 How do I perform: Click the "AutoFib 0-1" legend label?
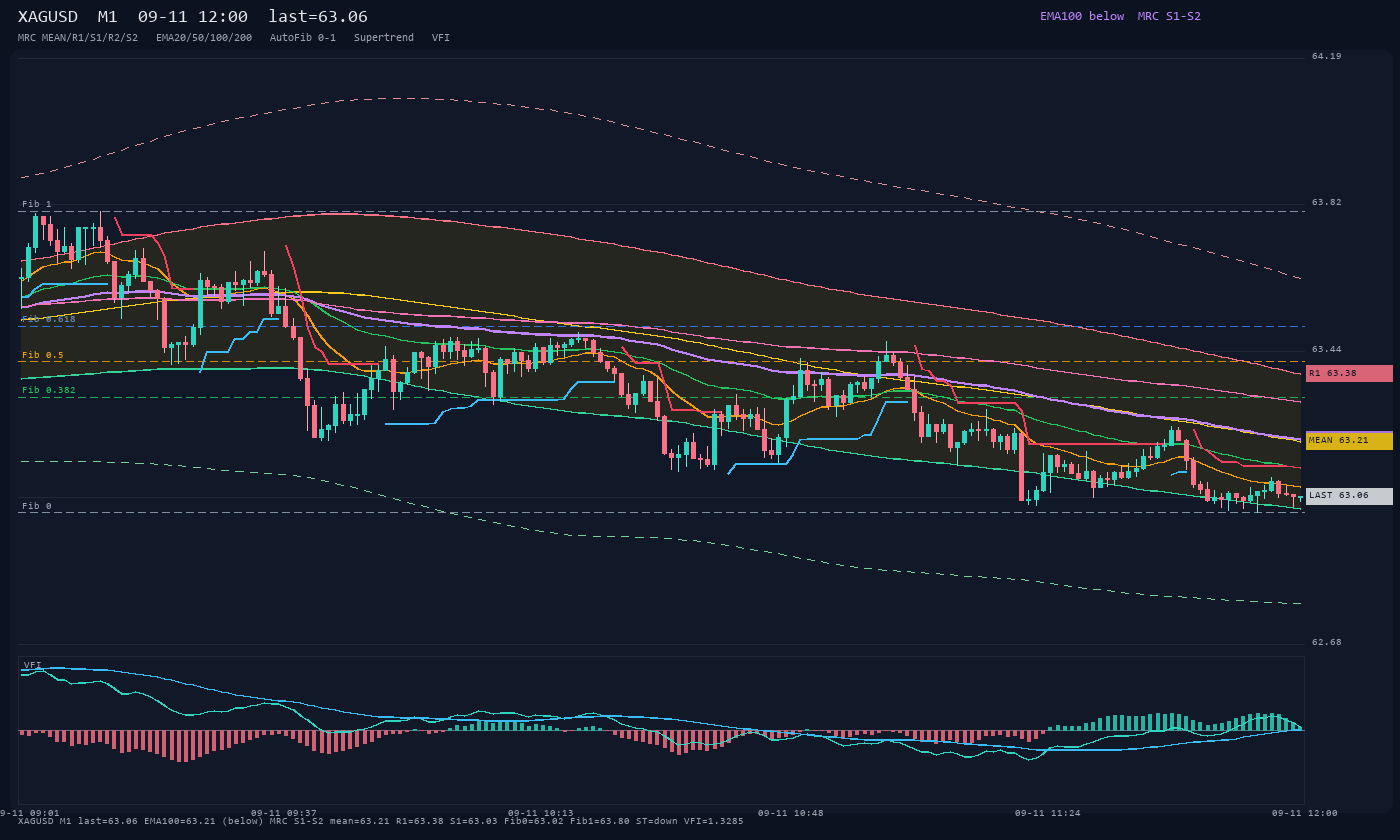coord(303,38)
